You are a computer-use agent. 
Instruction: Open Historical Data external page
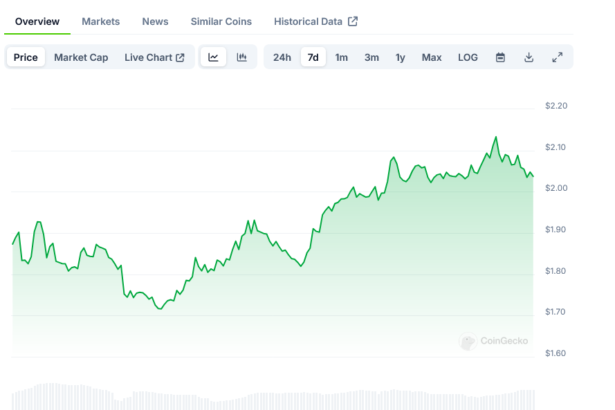point(316,21)
